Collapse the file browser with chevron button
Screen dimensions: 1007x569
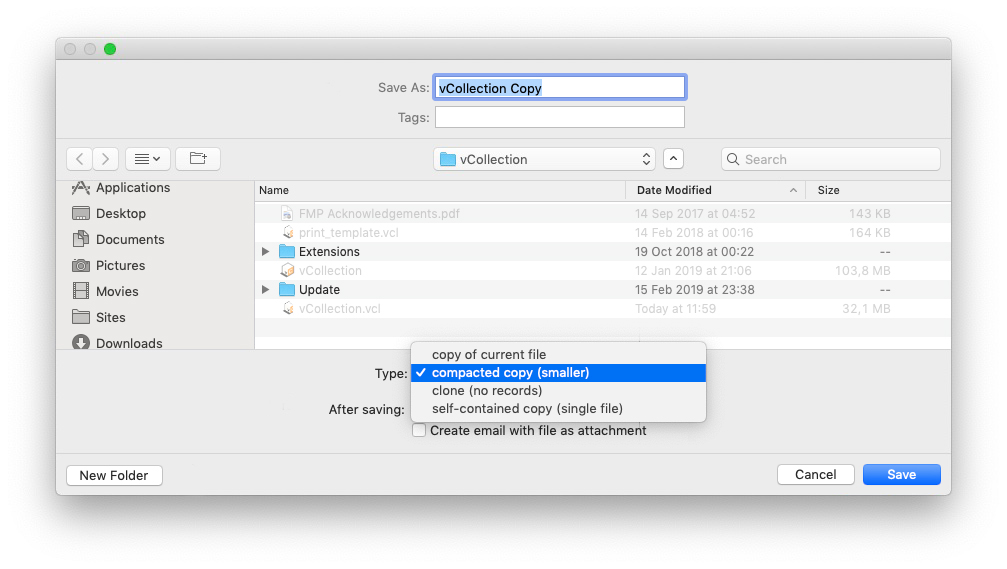674,159
